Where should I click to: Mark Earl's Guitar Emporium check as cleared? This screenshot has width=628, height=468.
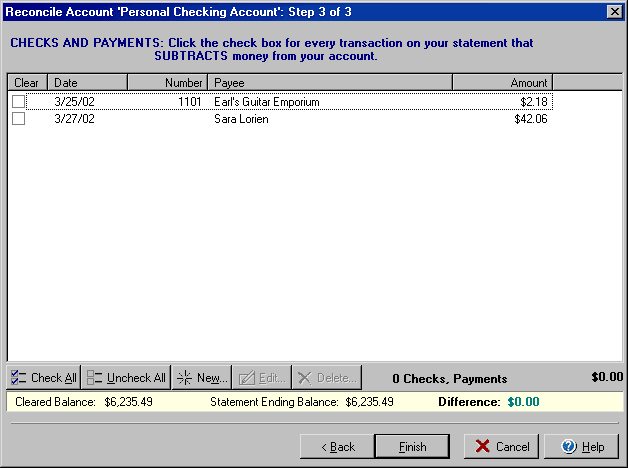pos(18,102)
